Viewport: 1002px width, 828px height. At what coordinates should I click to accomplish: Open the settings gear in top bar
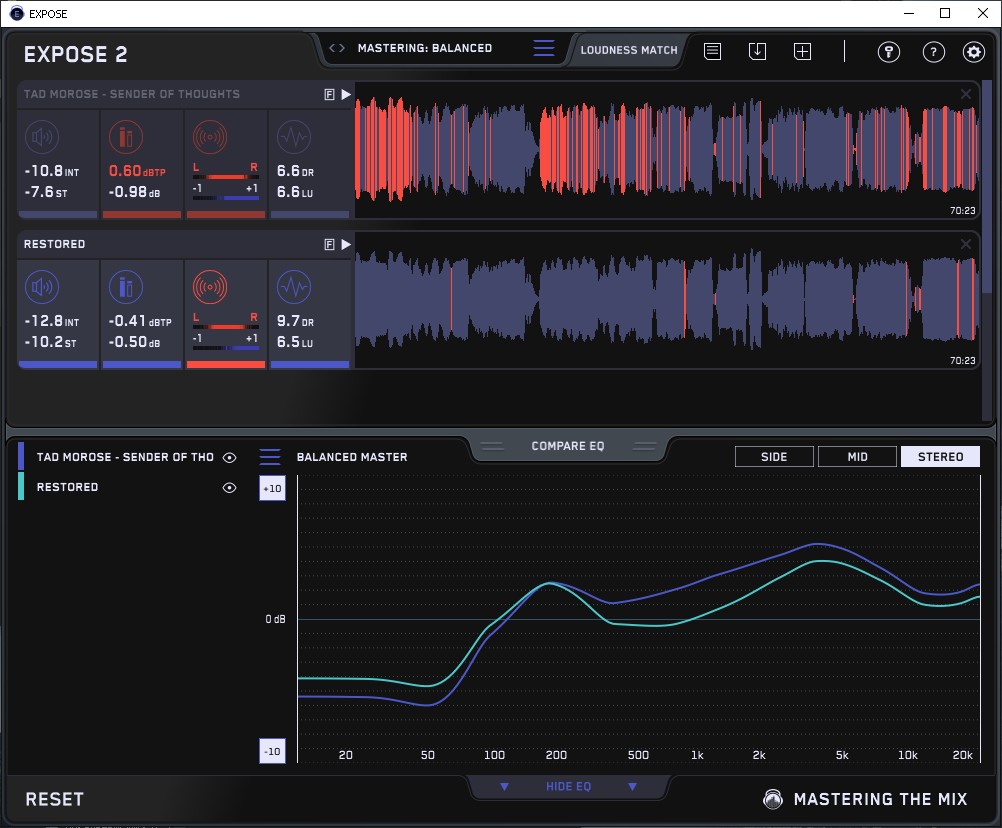[973, 52]
